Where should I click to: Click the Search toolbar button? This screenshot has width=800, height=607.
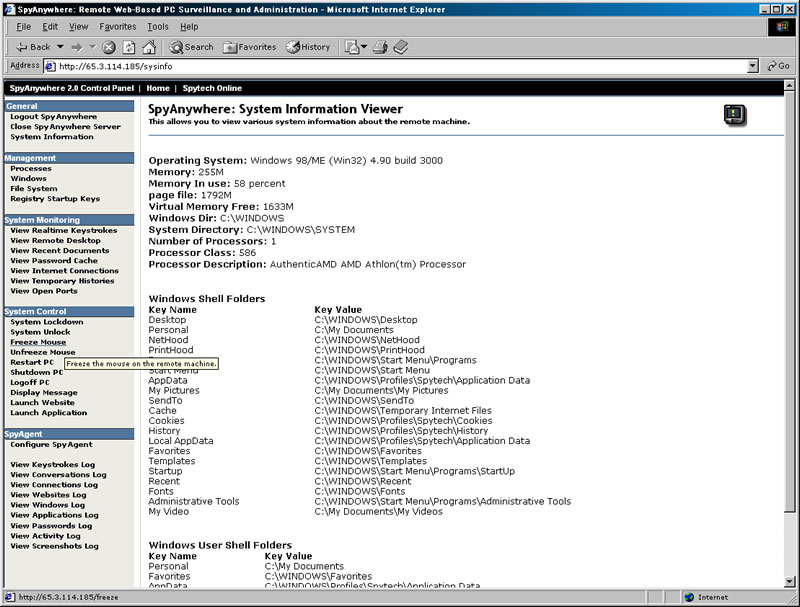click(191, 47)
